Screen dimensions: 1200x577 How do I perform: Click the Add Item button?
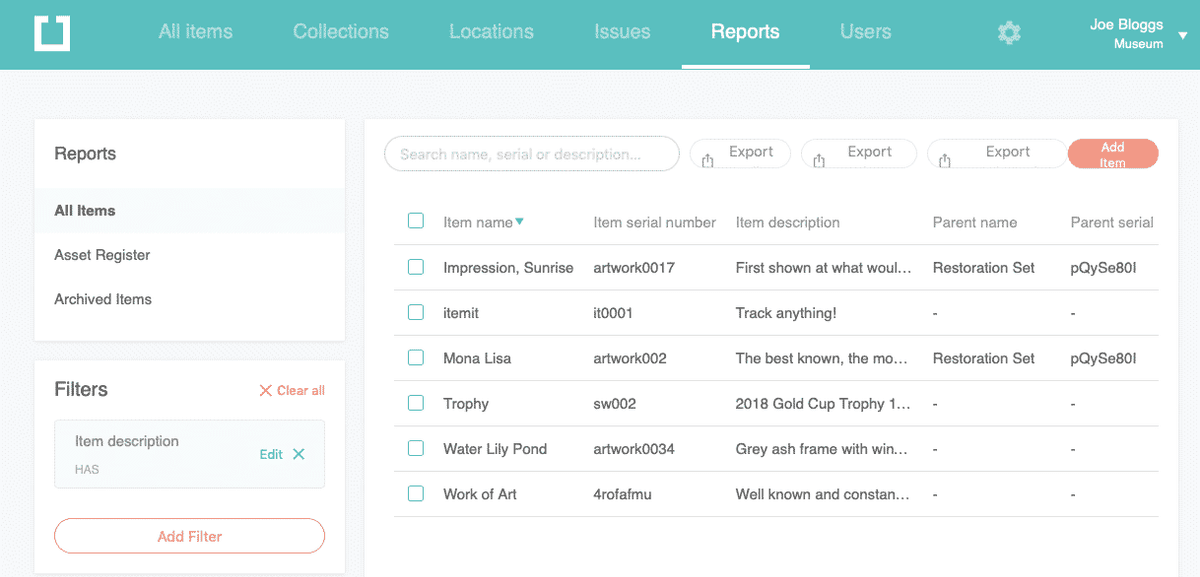click(x=1113, y=153)
